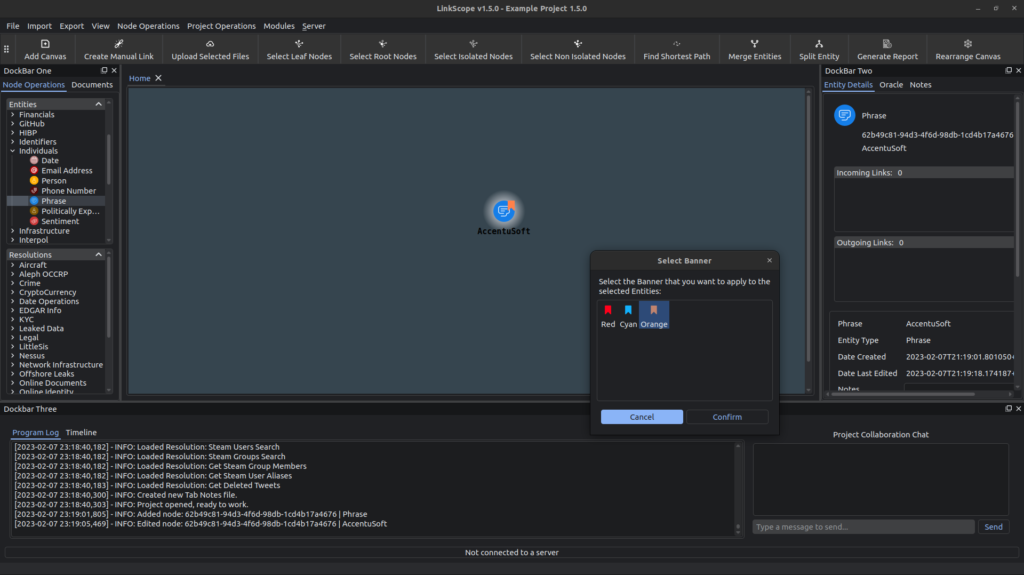Click the Select Non Isolated Nodes icon
1024x575 pixels.
578,44
